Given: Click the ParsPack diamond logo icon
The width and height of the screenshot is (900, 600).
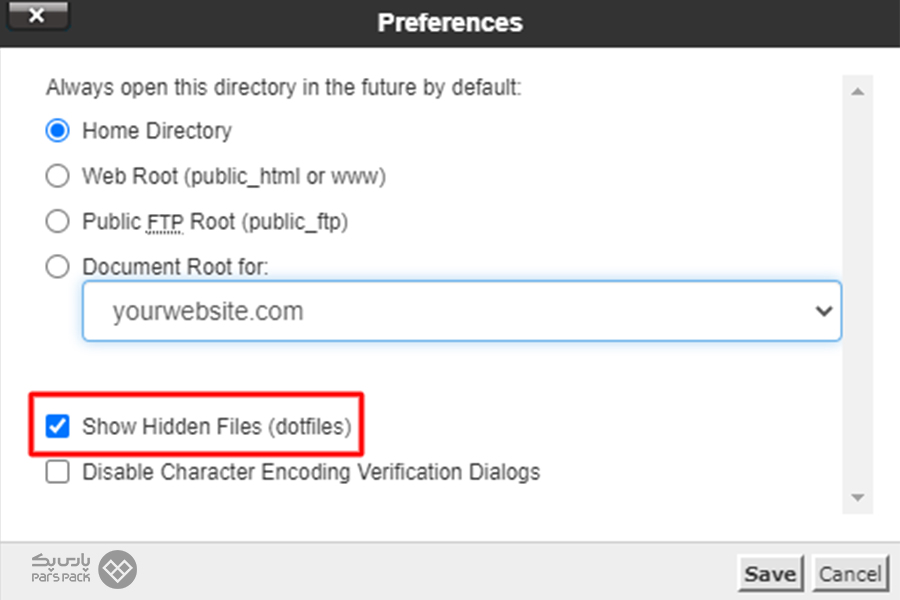Looking at the screenshot, I should pos(118,570).
